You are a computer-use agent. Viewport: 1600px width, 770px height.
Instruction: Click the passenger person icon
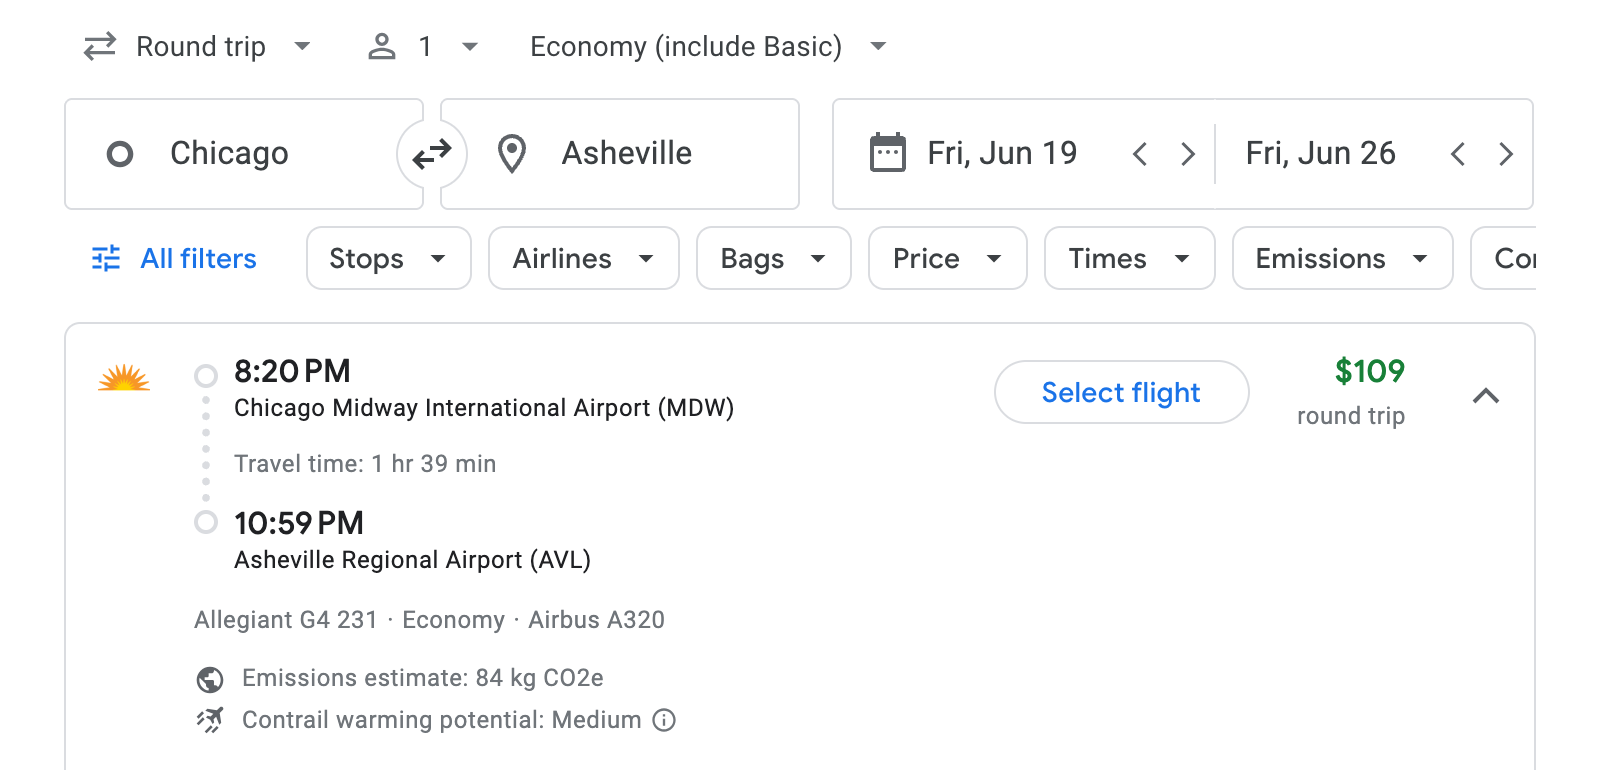pos(381,45)
